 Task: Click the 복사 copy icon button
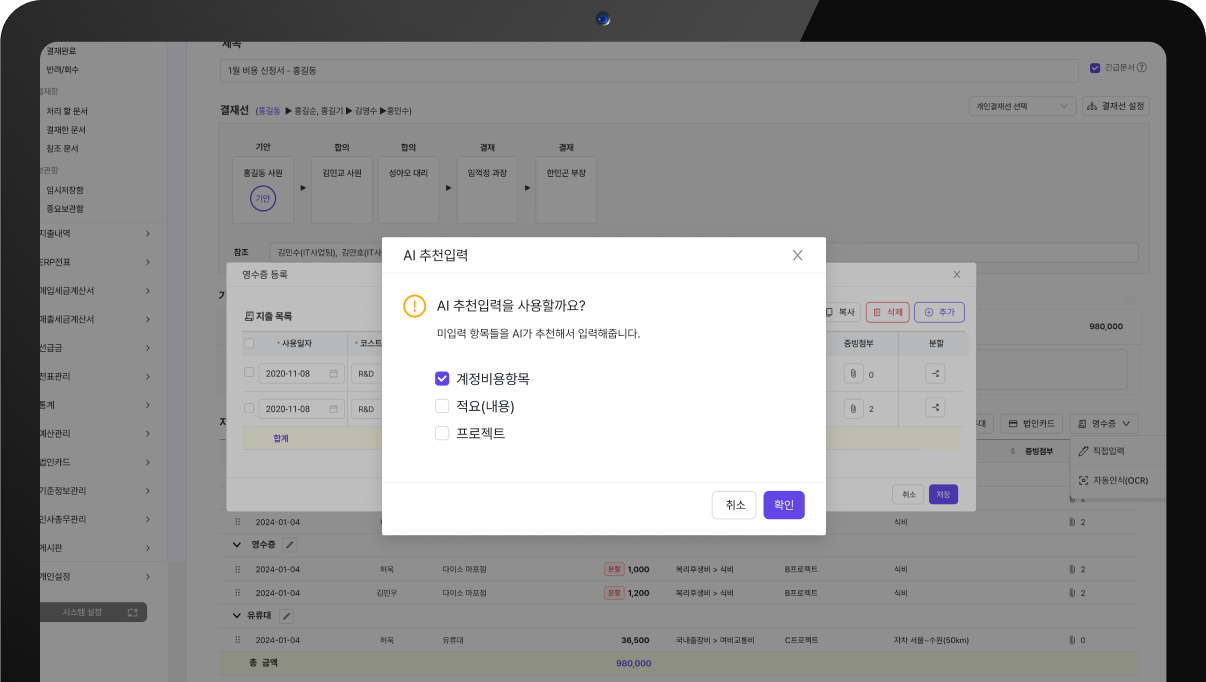tap(843, 312)
